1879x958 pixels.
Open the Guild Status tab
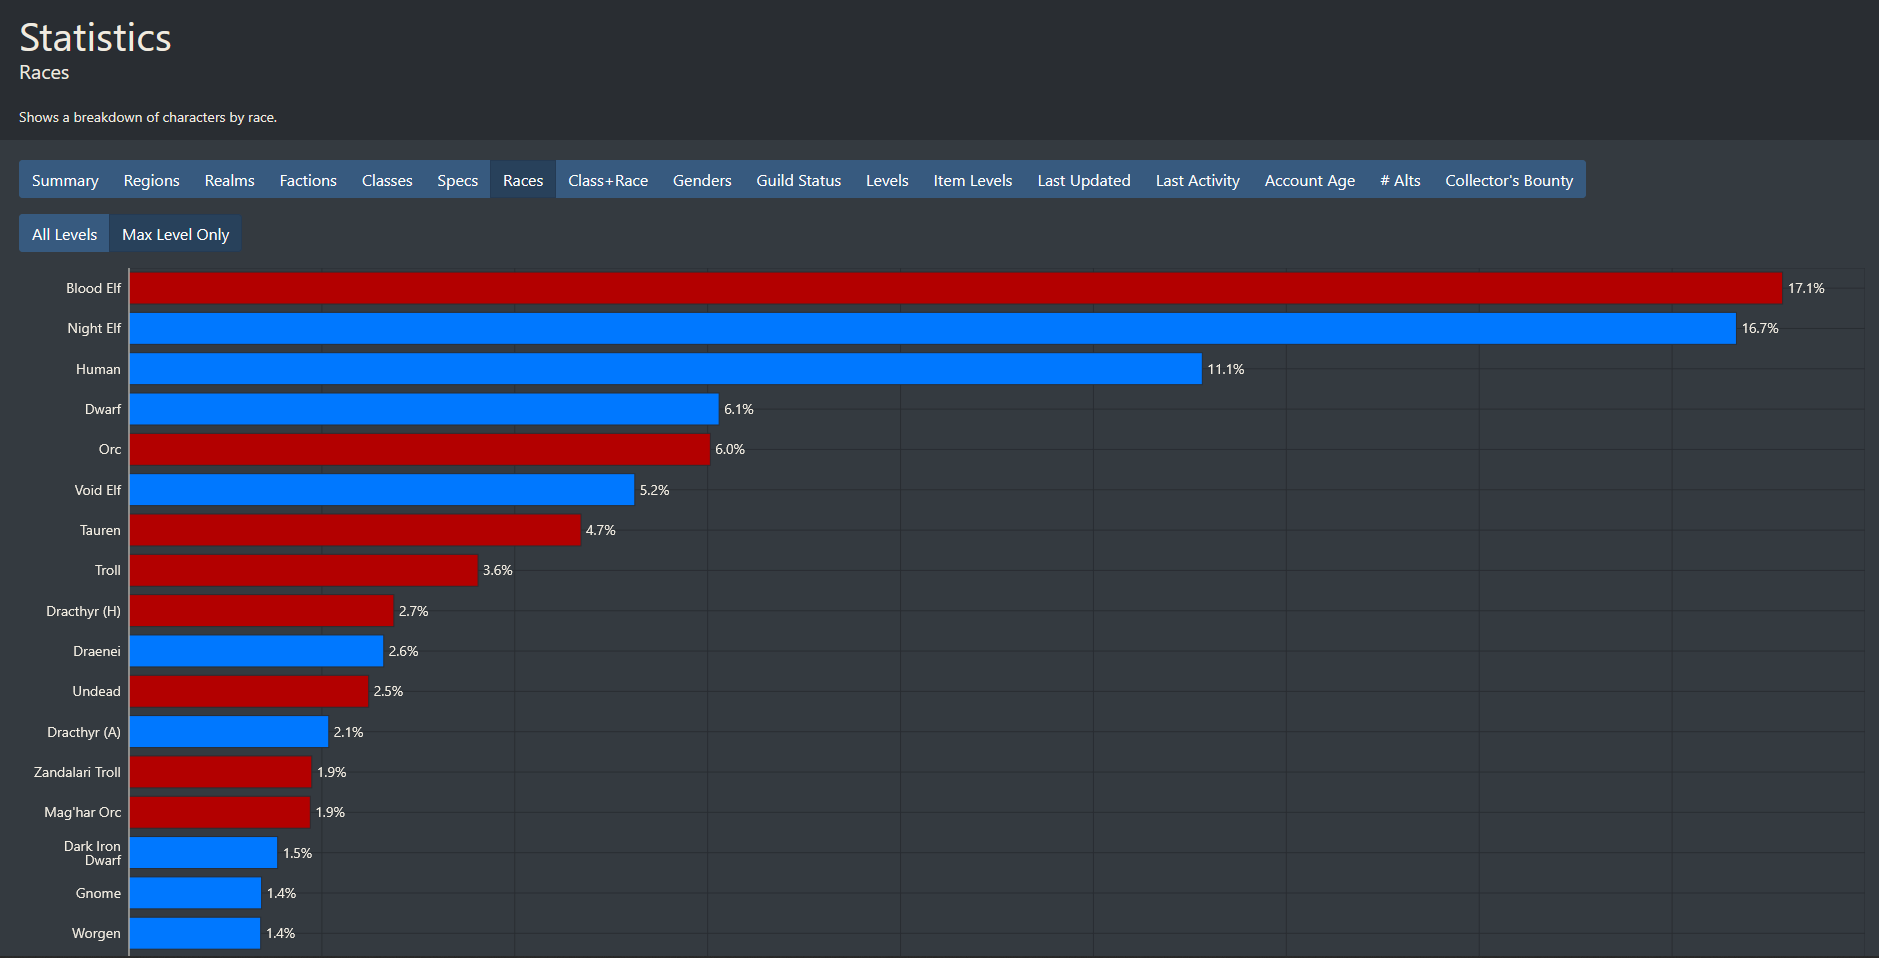click(799, 180)
